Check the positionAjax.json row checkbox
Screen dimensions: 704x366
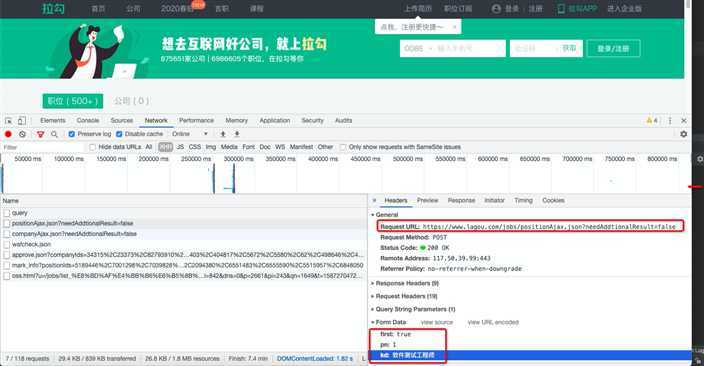(7, 223)
